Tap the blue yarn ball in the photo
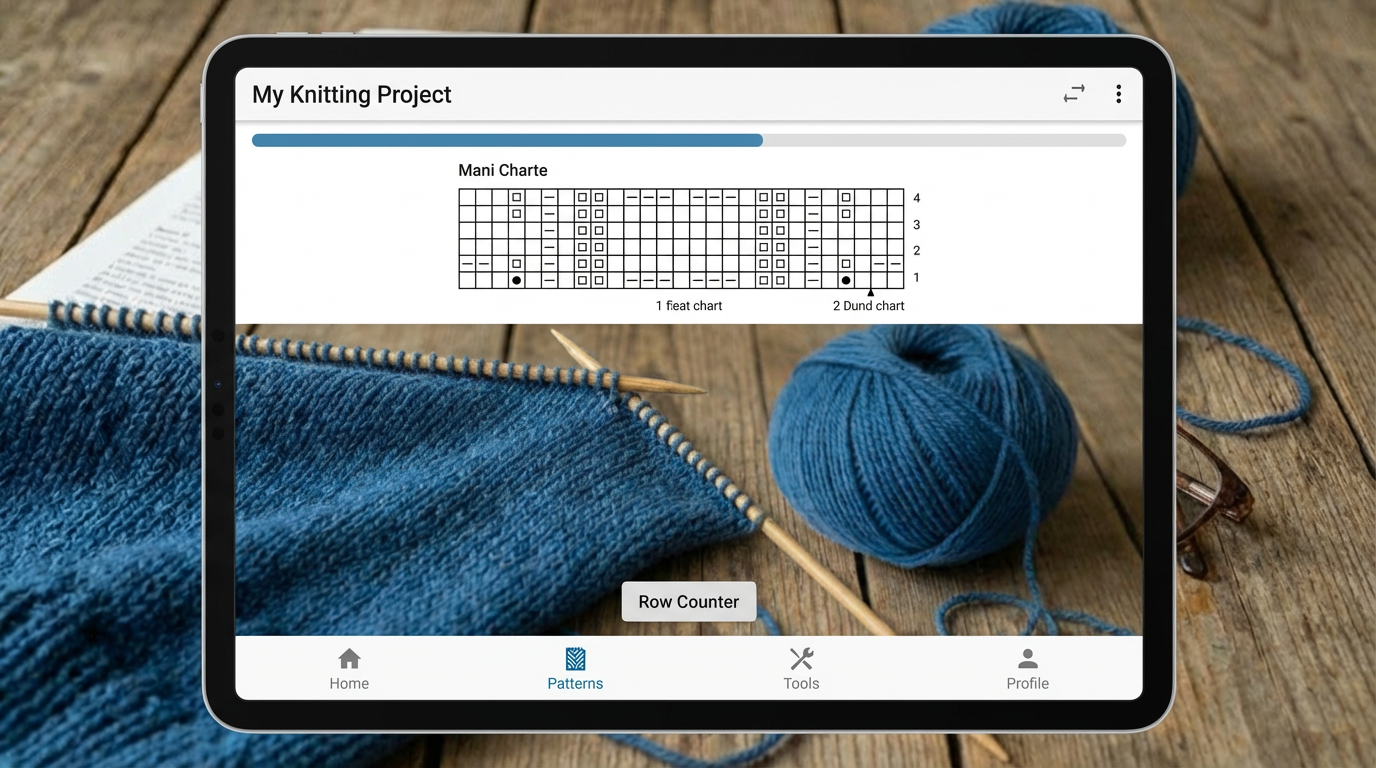The image size is (1376, 768). [920, 440]
